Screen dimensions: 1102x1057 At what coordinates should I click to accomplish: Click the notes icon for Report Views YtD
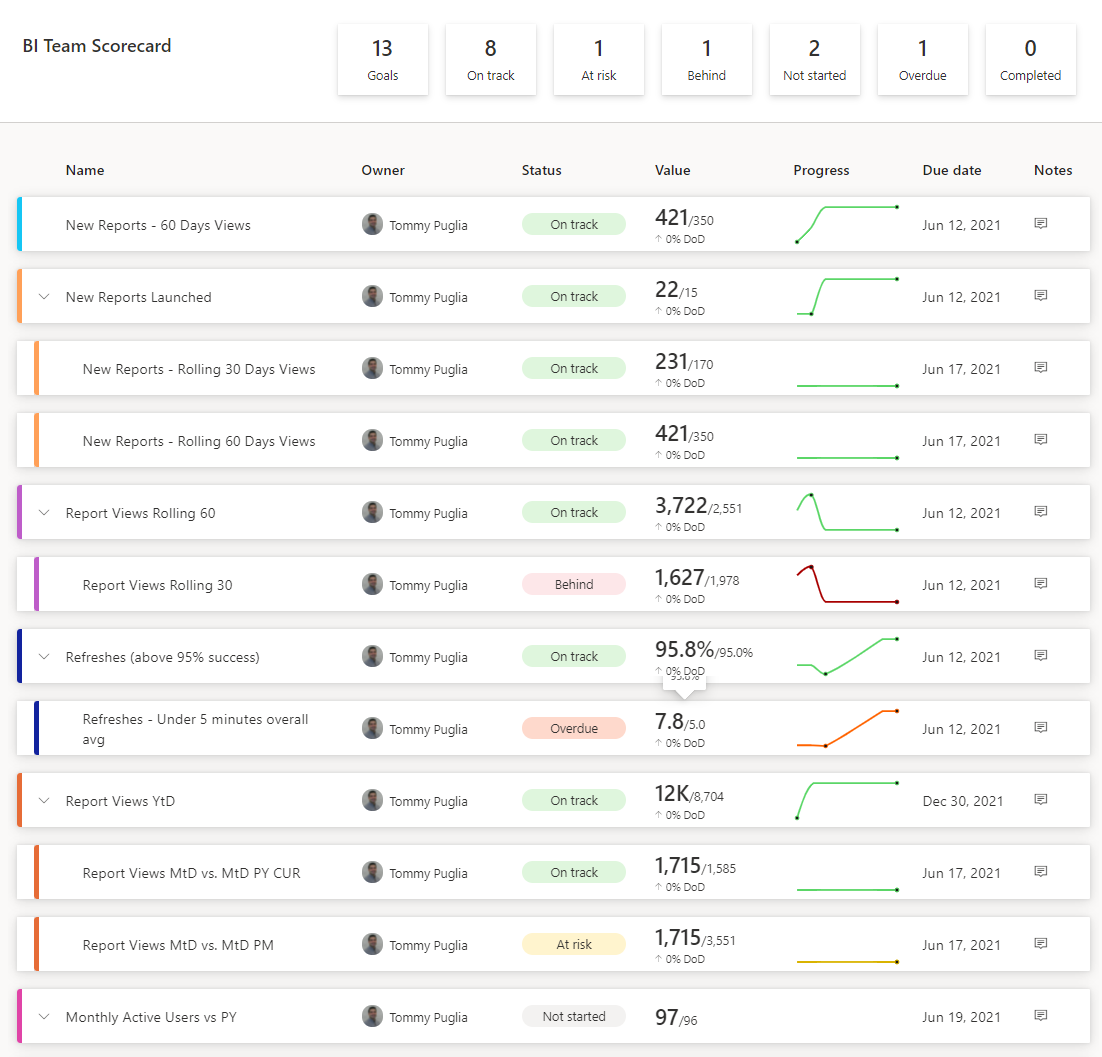click(1040, 800)
